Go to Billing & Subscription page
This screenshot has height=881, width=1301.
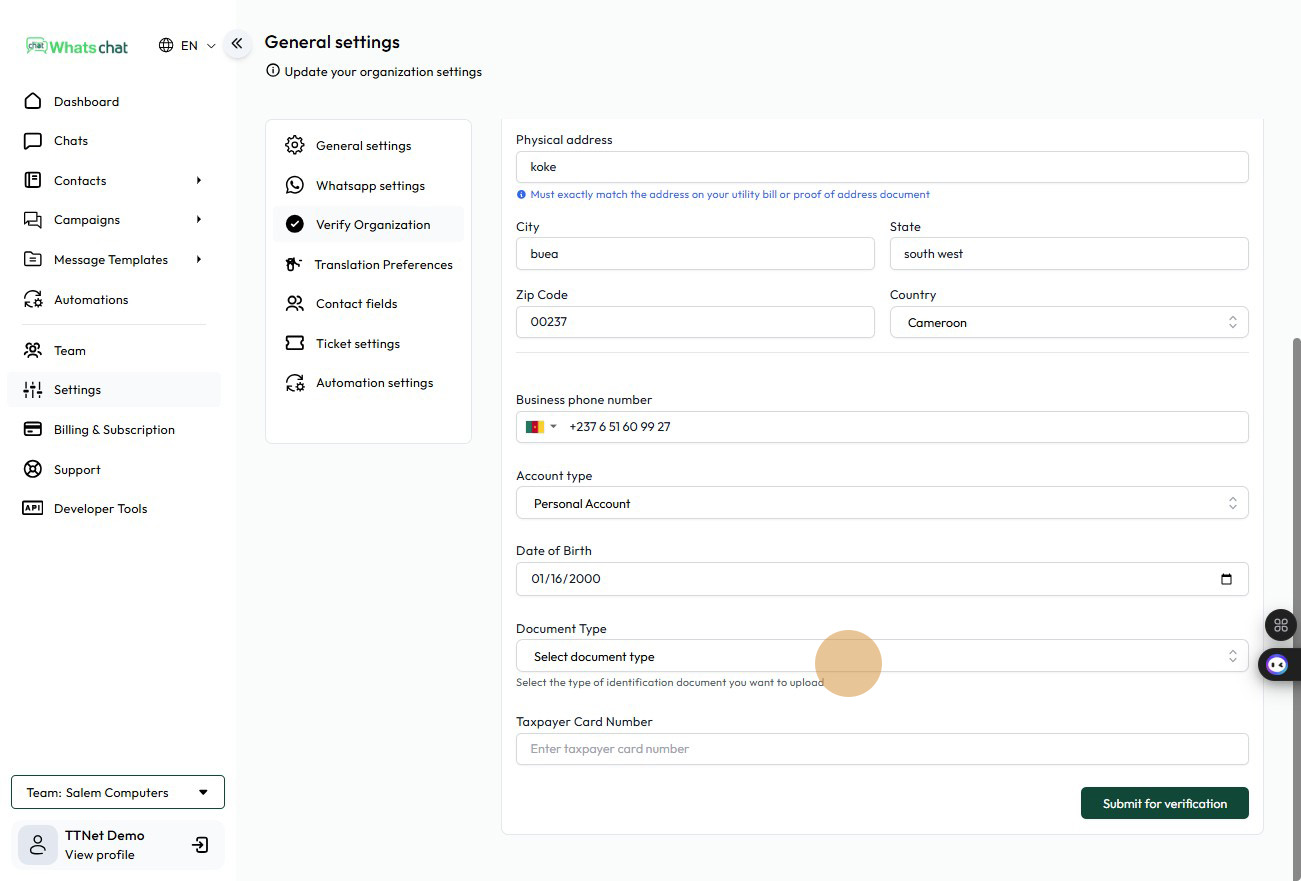tap(114, 430)
